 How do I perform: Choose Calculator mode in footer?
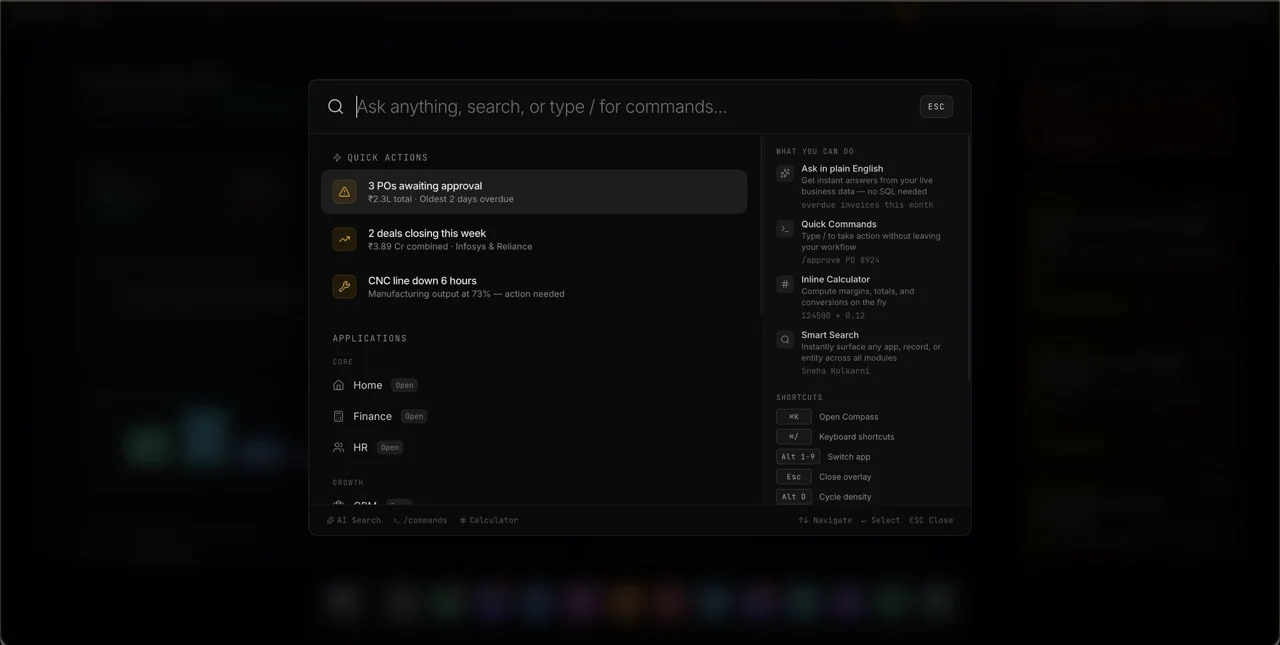click(489, 520)
